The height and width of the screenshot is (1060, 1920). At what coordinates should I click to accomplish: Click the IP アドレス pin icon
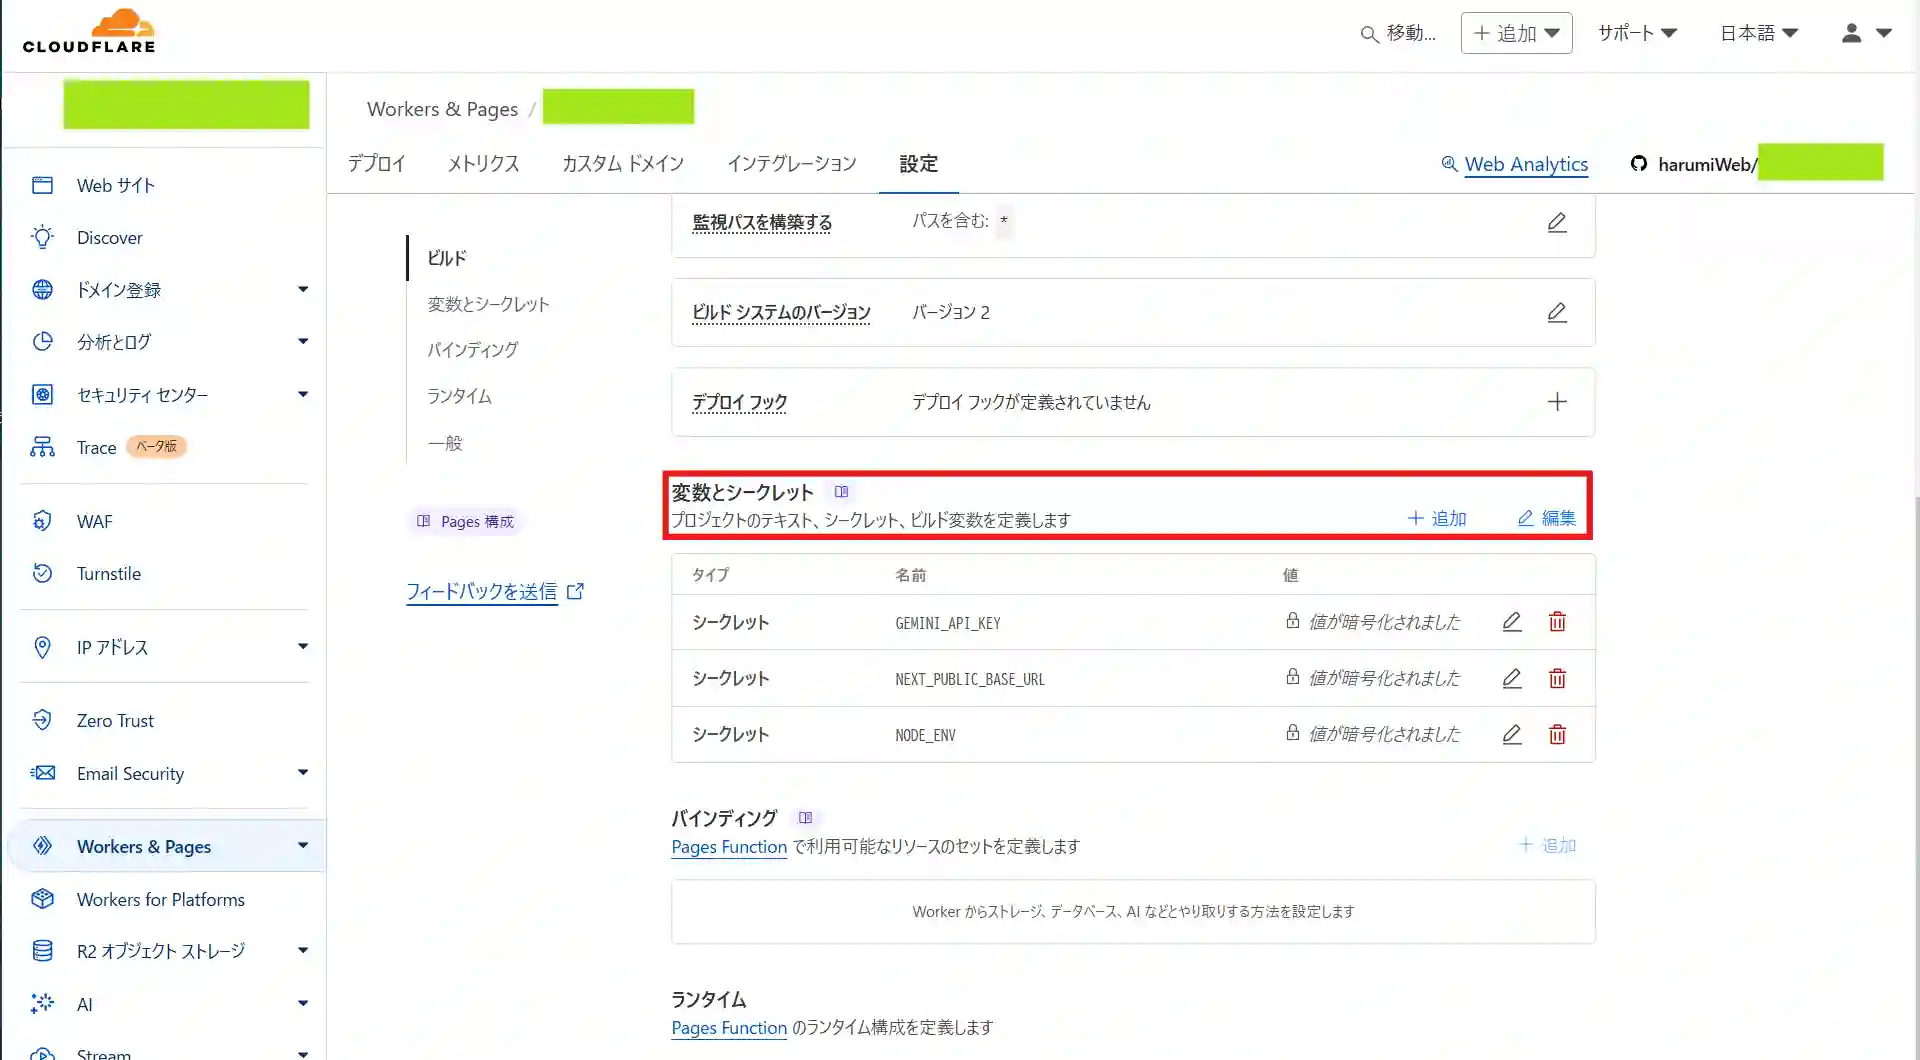pos(42,647)
